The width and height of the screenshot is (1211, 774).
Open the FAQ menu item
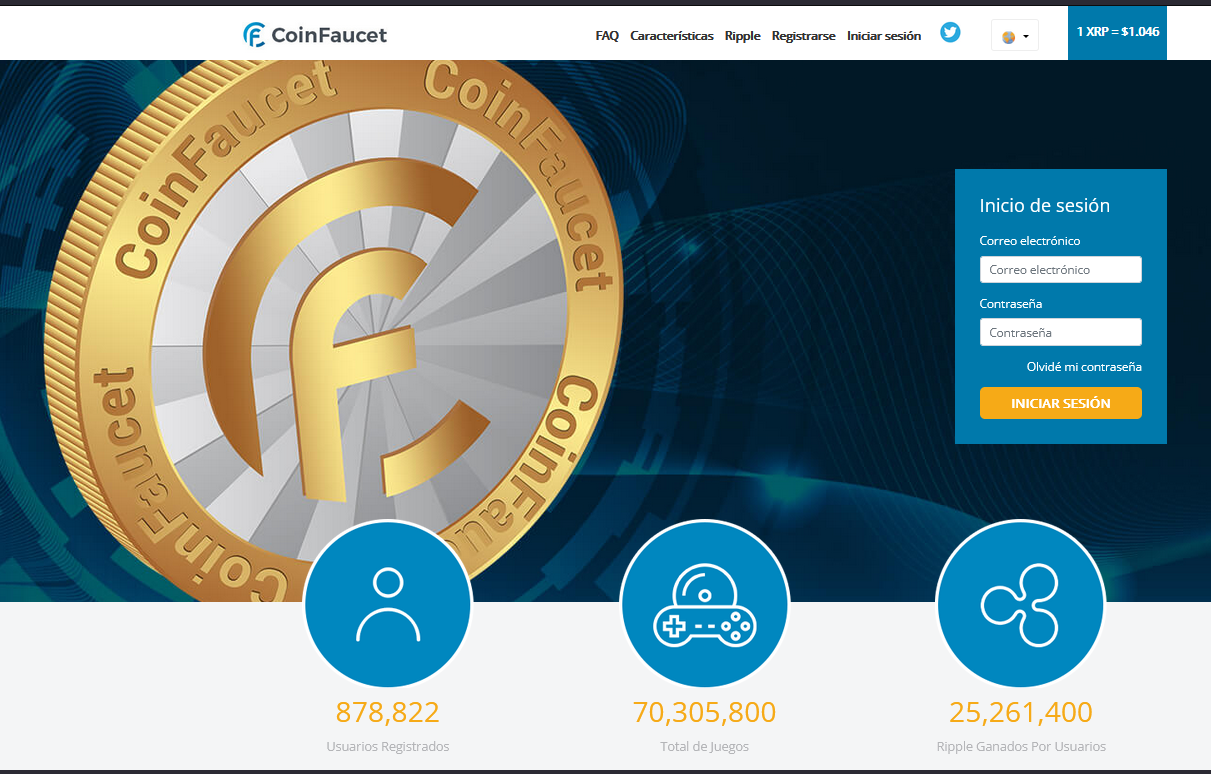click(x=607, y=35)
